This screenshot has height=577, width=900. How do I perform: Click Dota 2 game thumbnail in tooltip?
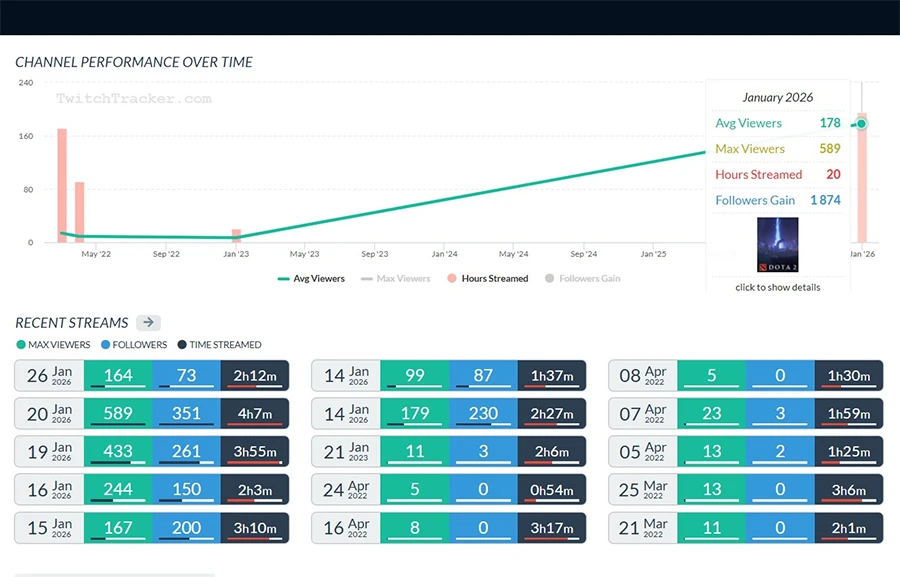(778, 245)
